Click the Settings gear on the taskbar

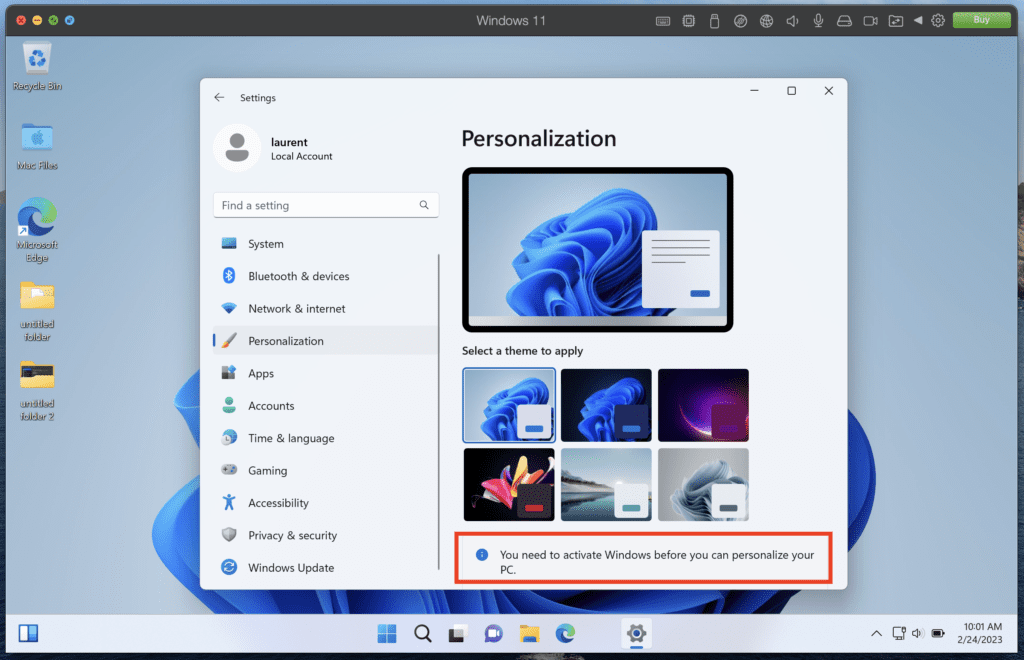click(636, 633)
